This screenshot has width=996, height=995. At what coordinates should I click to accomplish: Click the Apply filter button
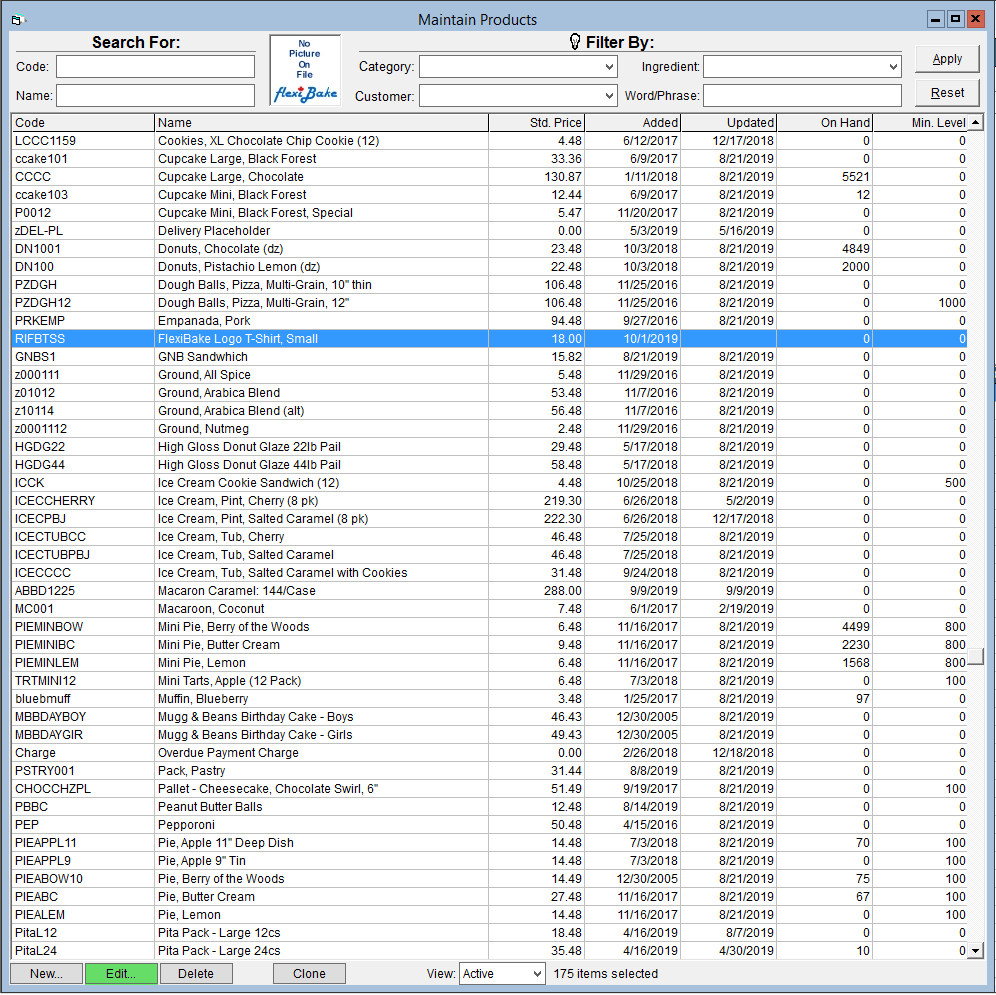947,59
